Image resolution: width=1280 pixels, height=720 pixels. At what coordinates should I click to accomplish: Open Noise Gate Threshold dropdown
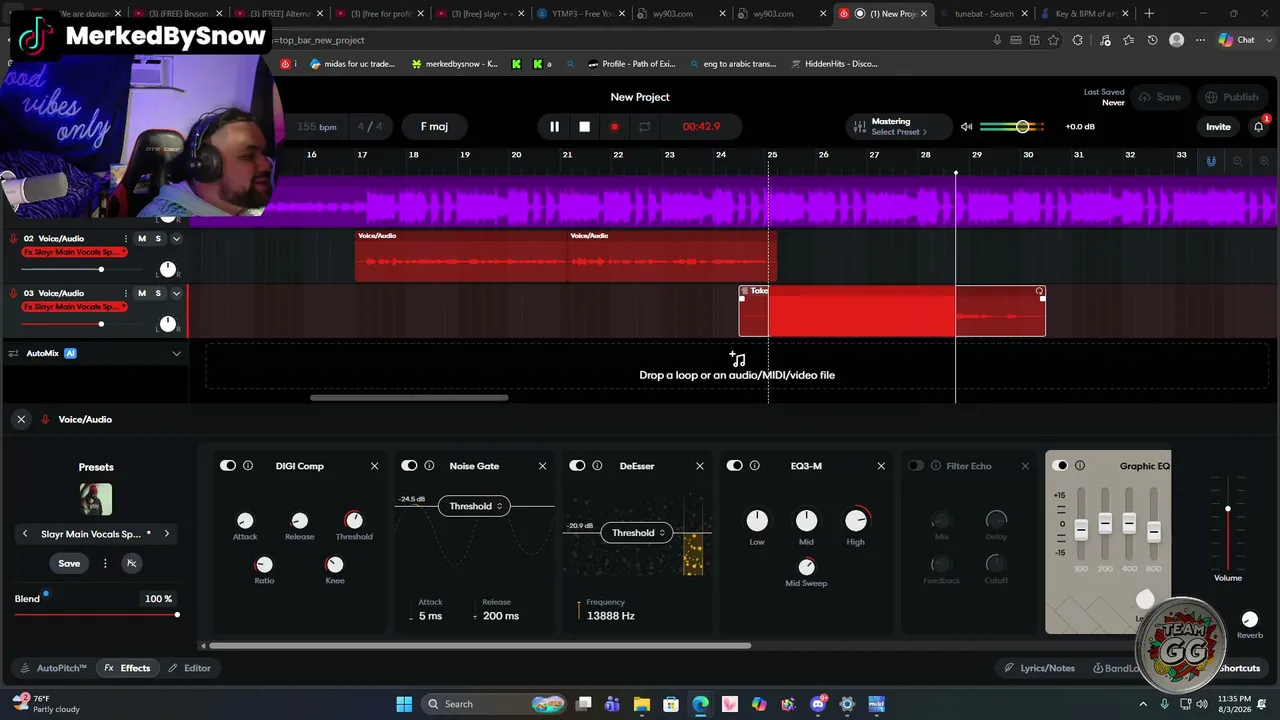[476, 507]
